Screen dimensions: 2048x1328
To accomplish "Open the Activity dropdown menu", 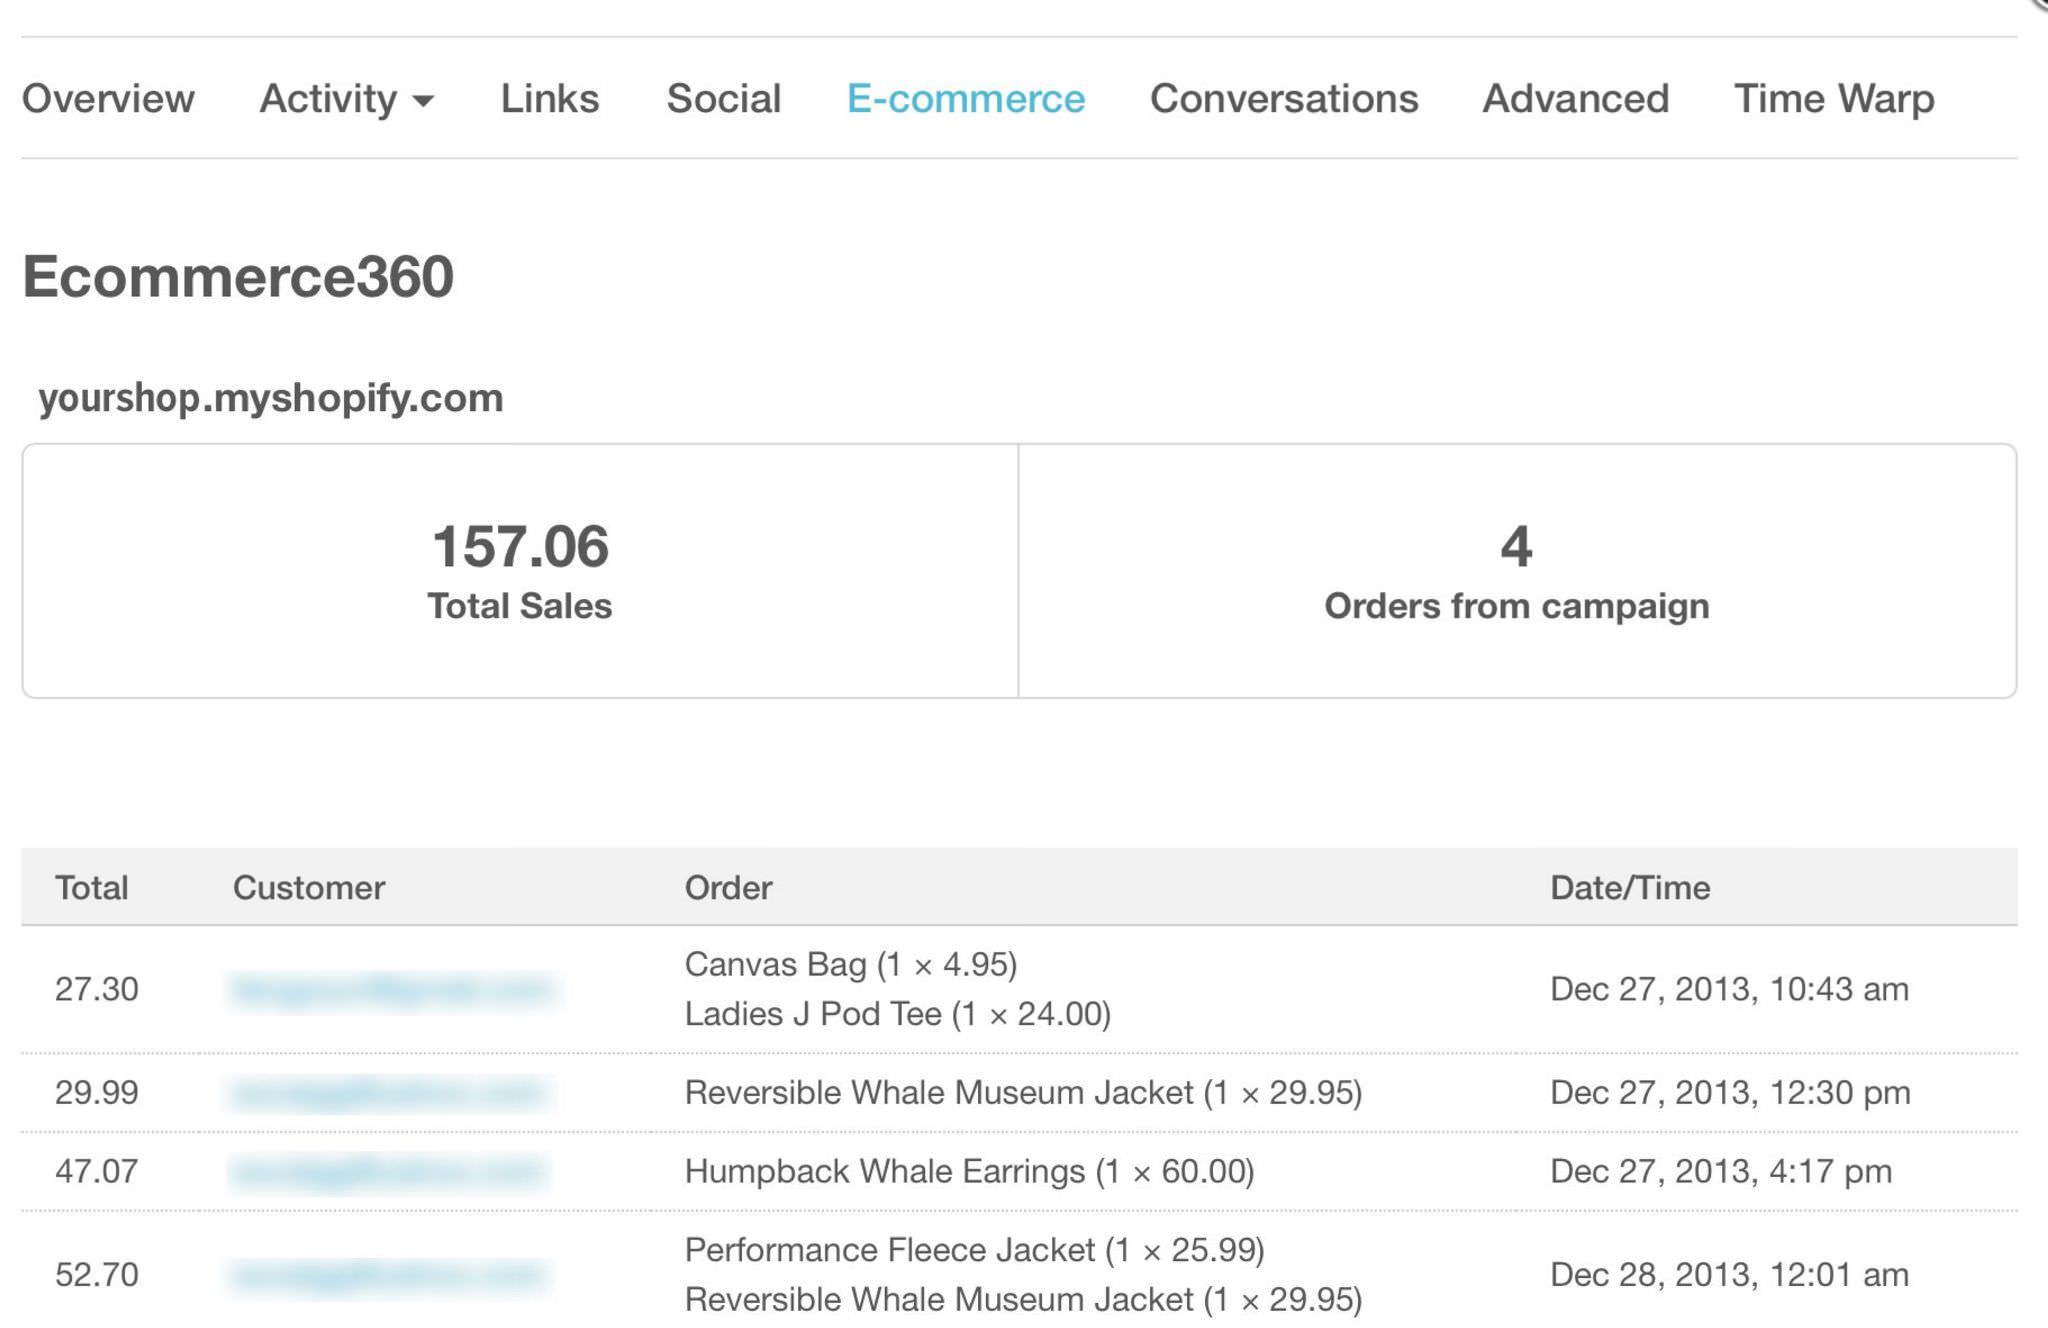I will (345, 98).
